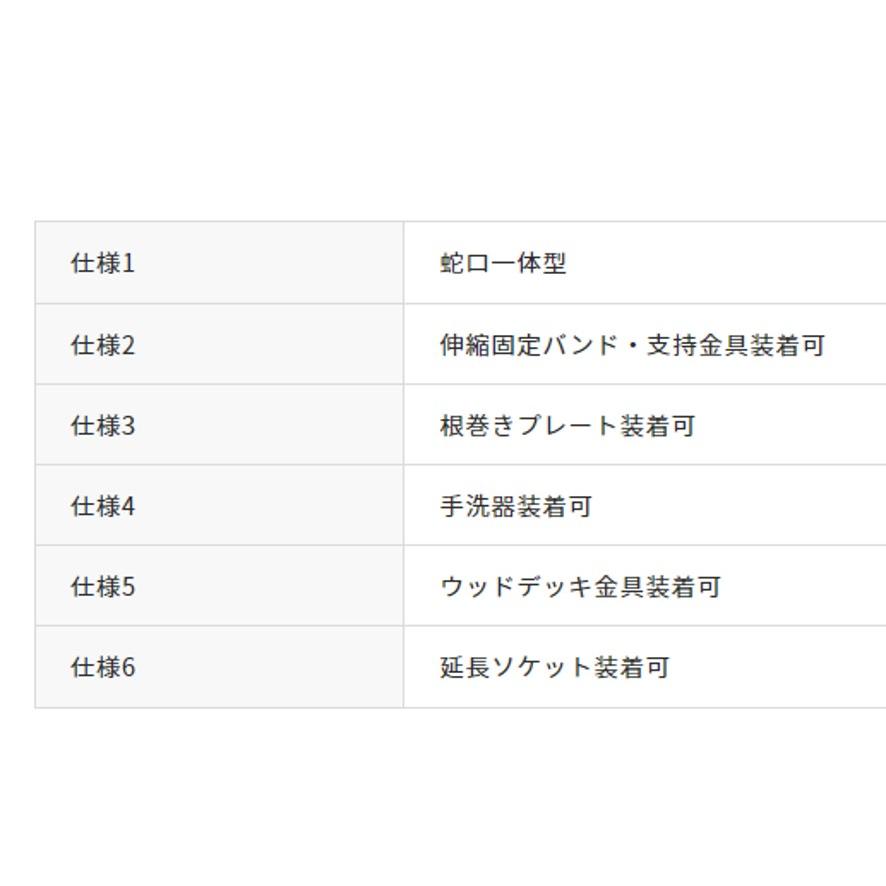
Task: Click the 仕様3 label cell
Action: coord(102,426)
